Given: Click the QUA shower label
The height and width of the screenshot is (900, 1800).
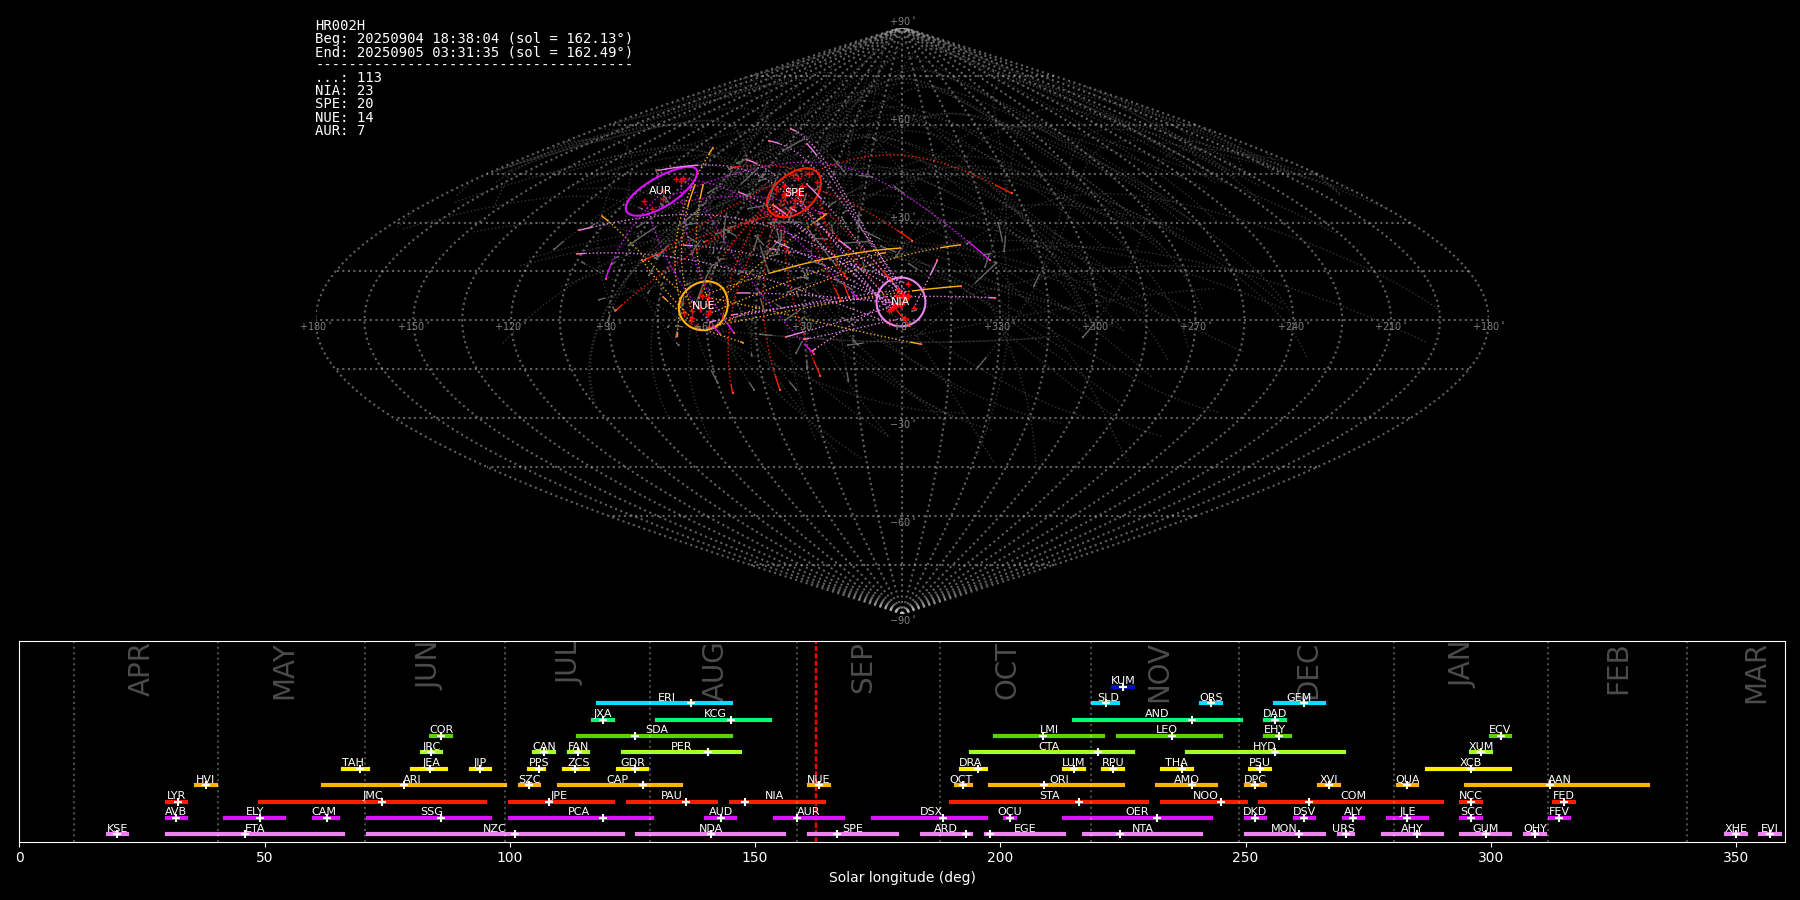Looking at the screenshot, I should pyautogui.click(x=1408, y=780).
